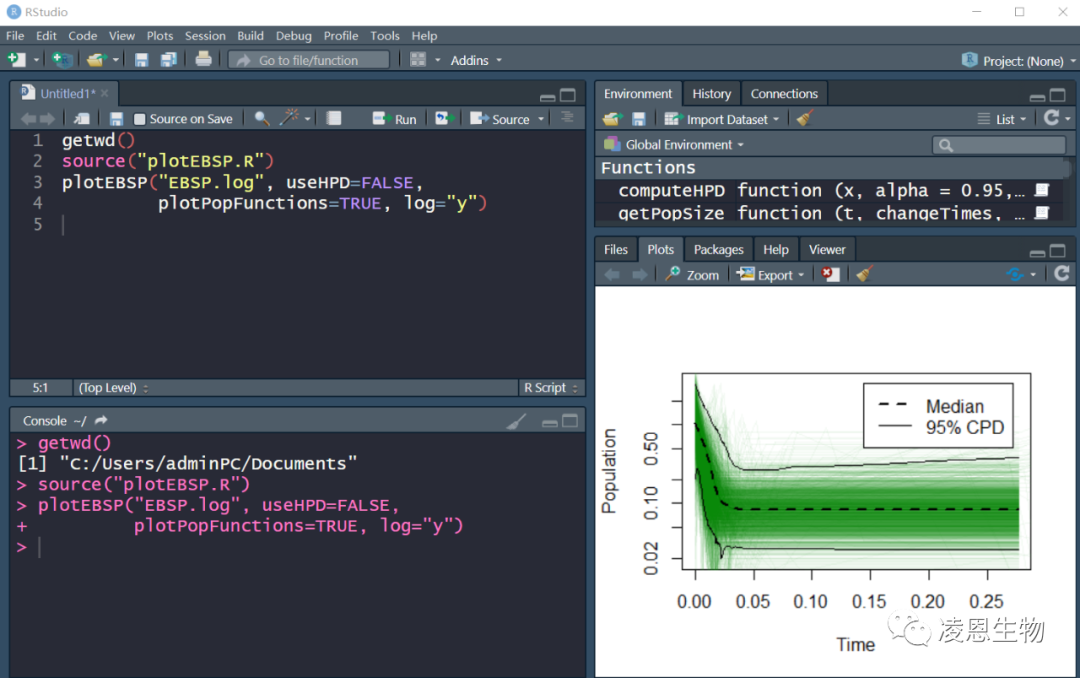This screenshot has width=1080, height=678.
Task: Click the Go to file/function field
Action: [309, 60]
